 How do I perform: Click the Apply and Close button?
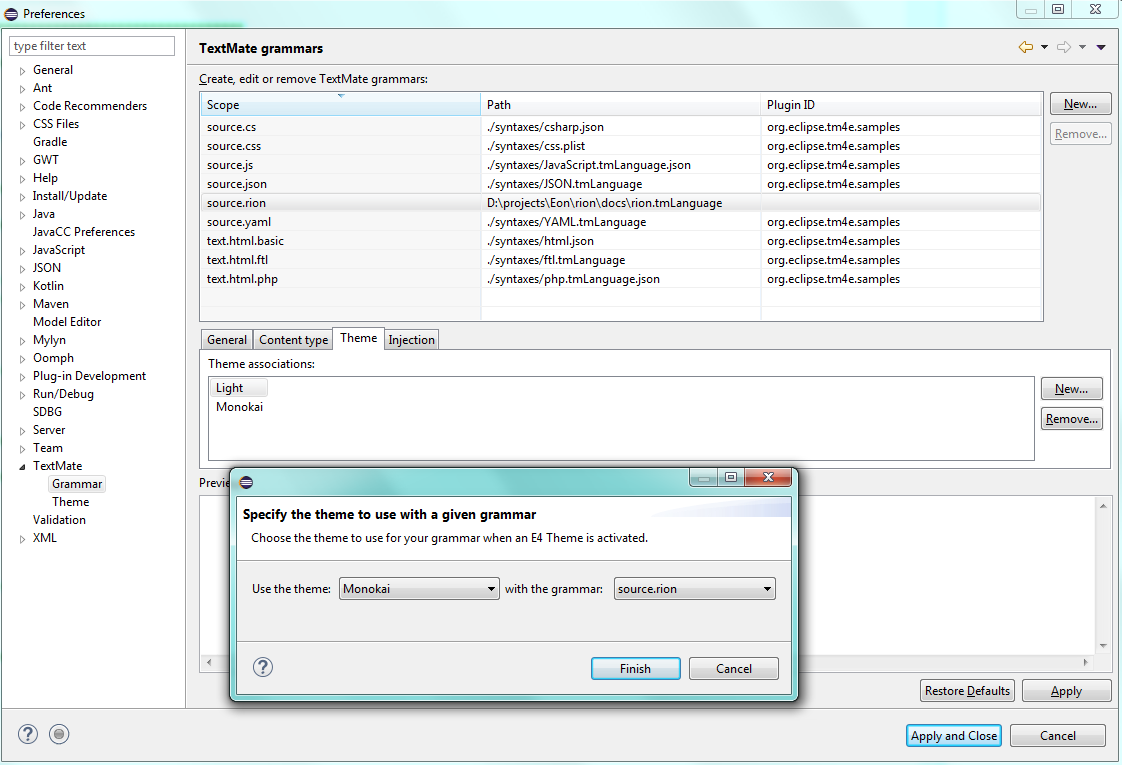[953, 735]
